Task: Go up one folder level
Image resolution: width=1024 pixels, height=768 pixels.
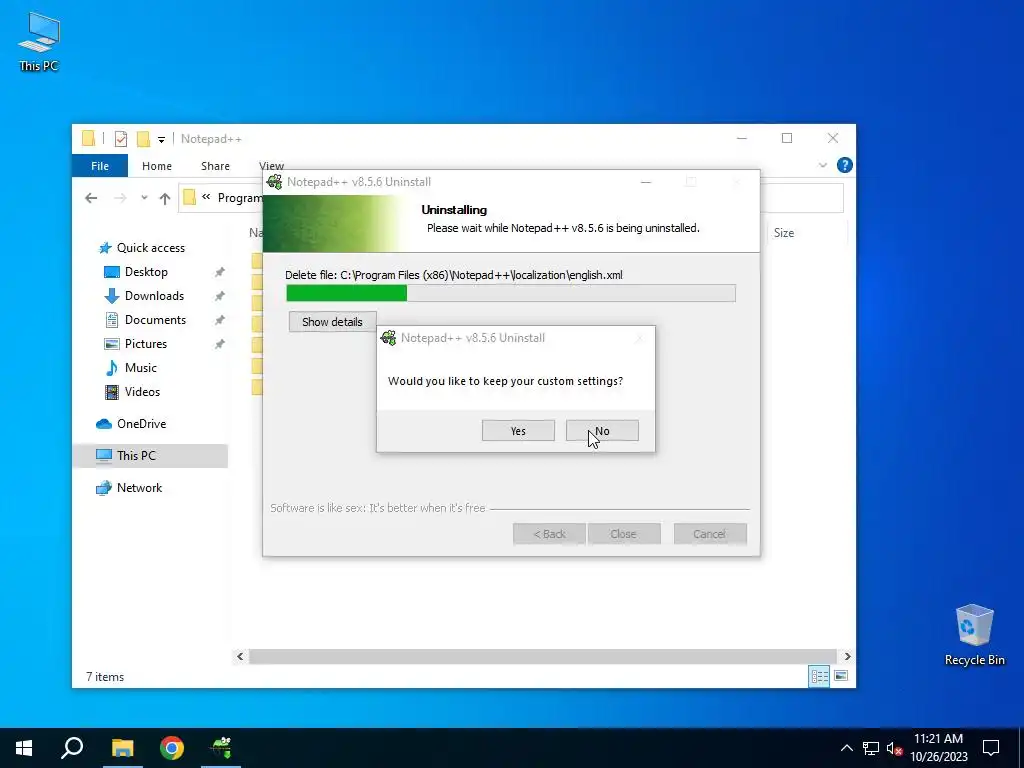Action: coord(165,198)
